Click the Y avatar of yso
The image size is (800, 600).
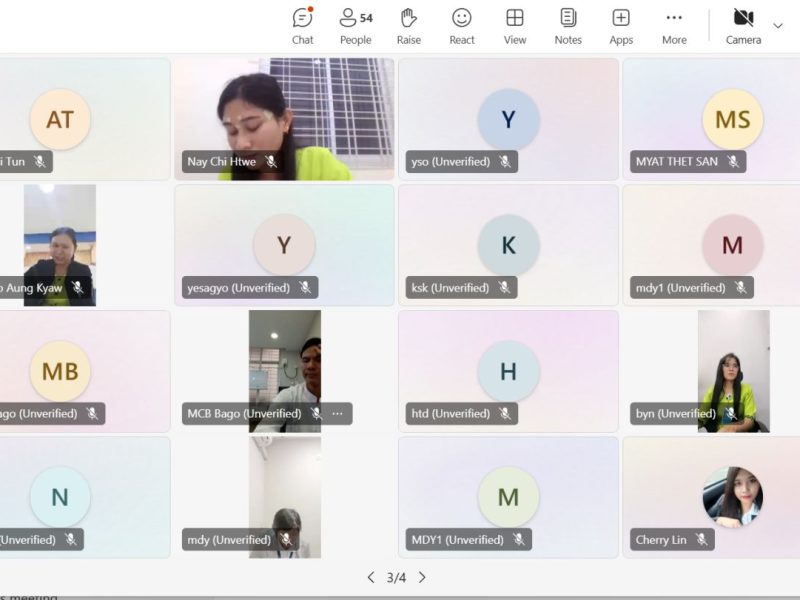click(x=508, y=119)
